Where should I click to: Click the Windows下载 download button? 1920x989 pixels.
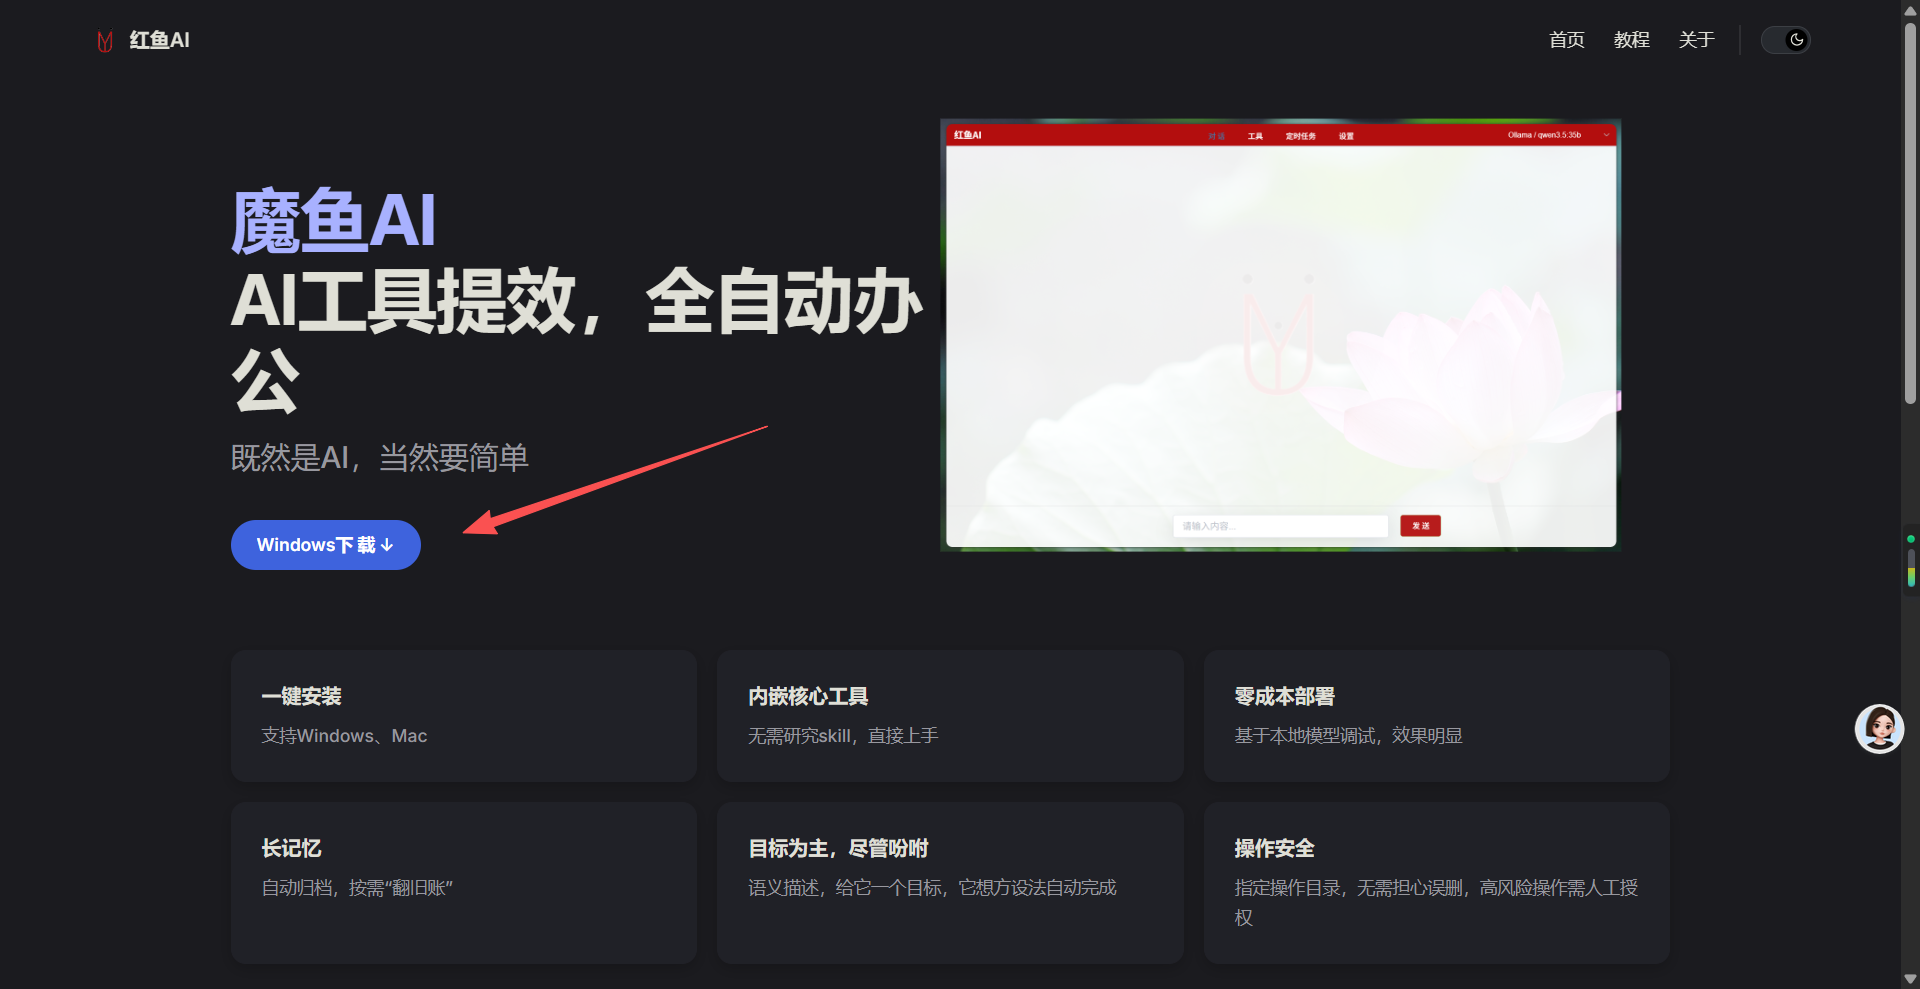click(325, 545)
